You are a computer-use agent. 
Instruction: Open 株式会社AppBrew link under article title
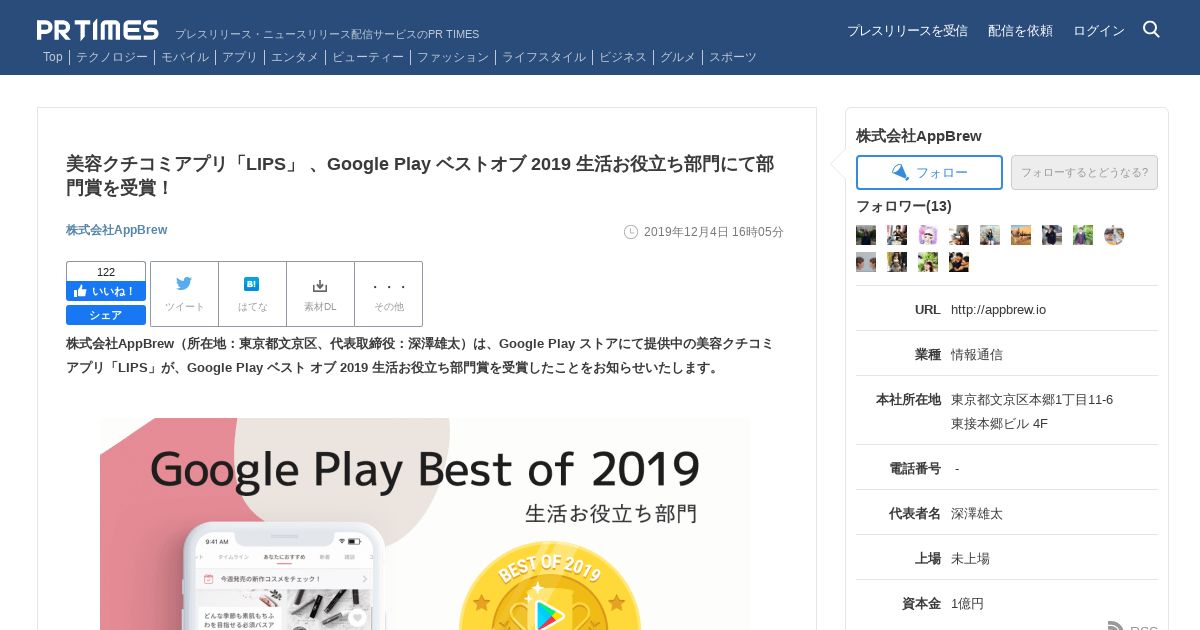point(117,230)
